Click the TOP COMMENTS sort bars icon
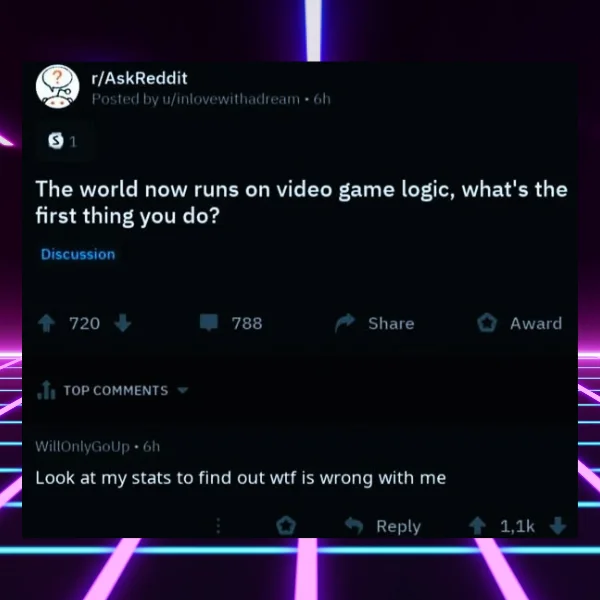This screenshot has height=600, width=600. coord(46,390)
